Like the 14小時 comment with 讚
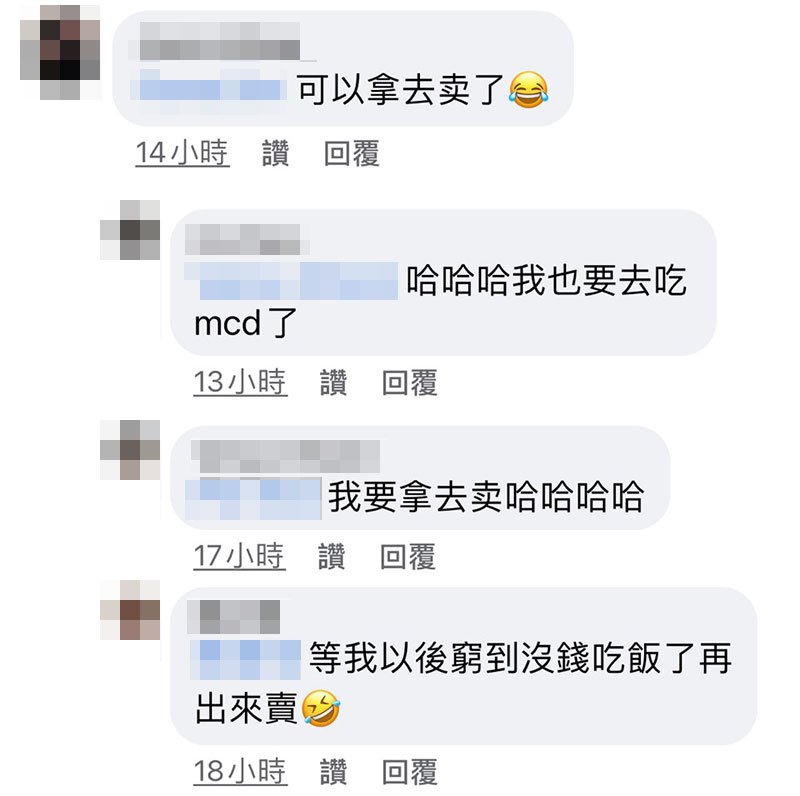 (x=276, y=153)
